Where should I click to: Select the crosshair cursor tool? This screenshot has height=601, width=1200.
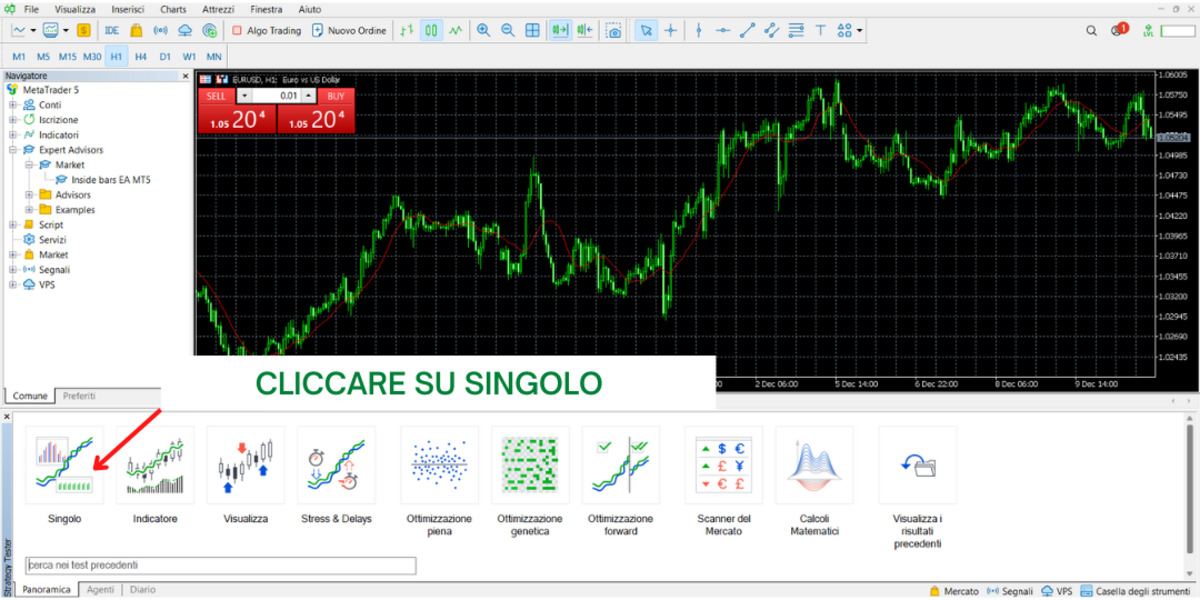pos(670,30)
